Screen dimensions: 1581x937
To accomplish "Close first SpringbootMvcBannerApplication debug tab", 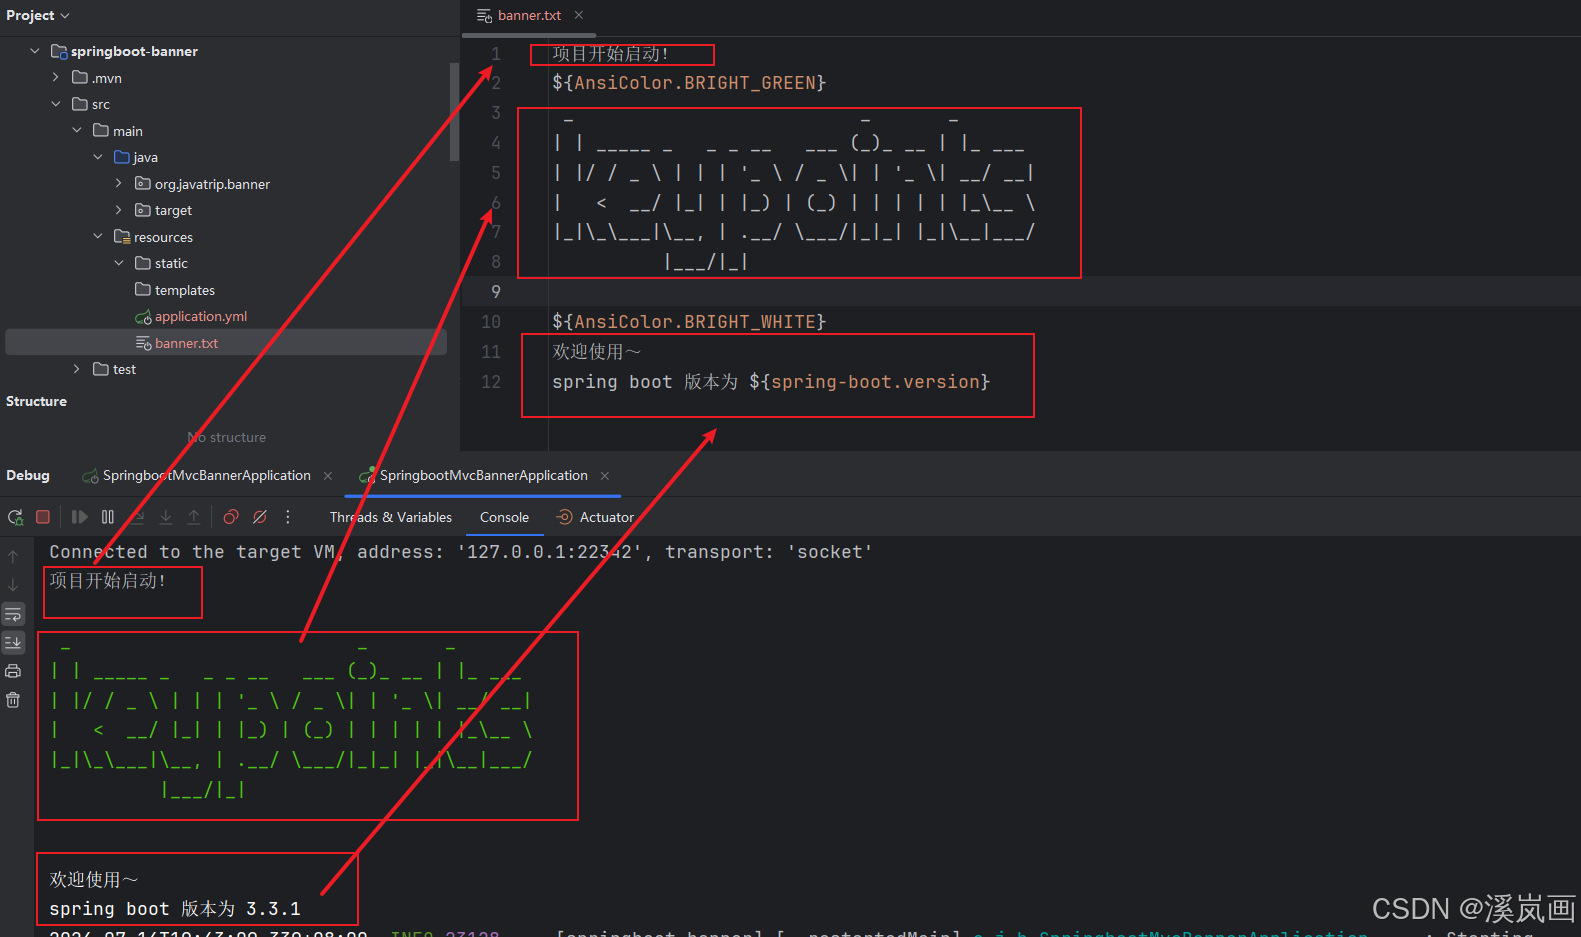I will coord(328,476).
